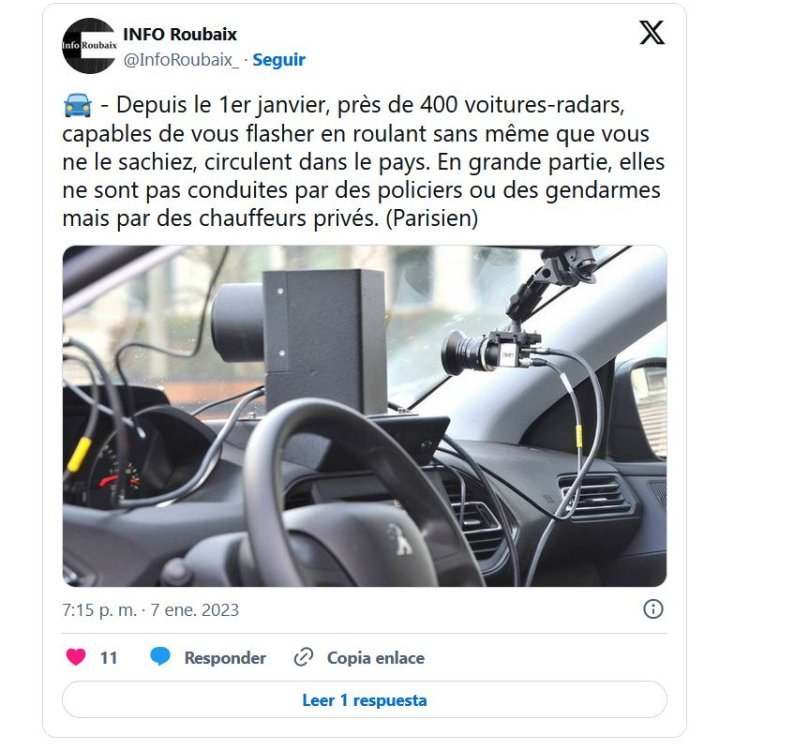Click the blue reply speech bubble icon
Viewport: 809px width, 750px height.
pyautogui.click(x=160, y=657)
